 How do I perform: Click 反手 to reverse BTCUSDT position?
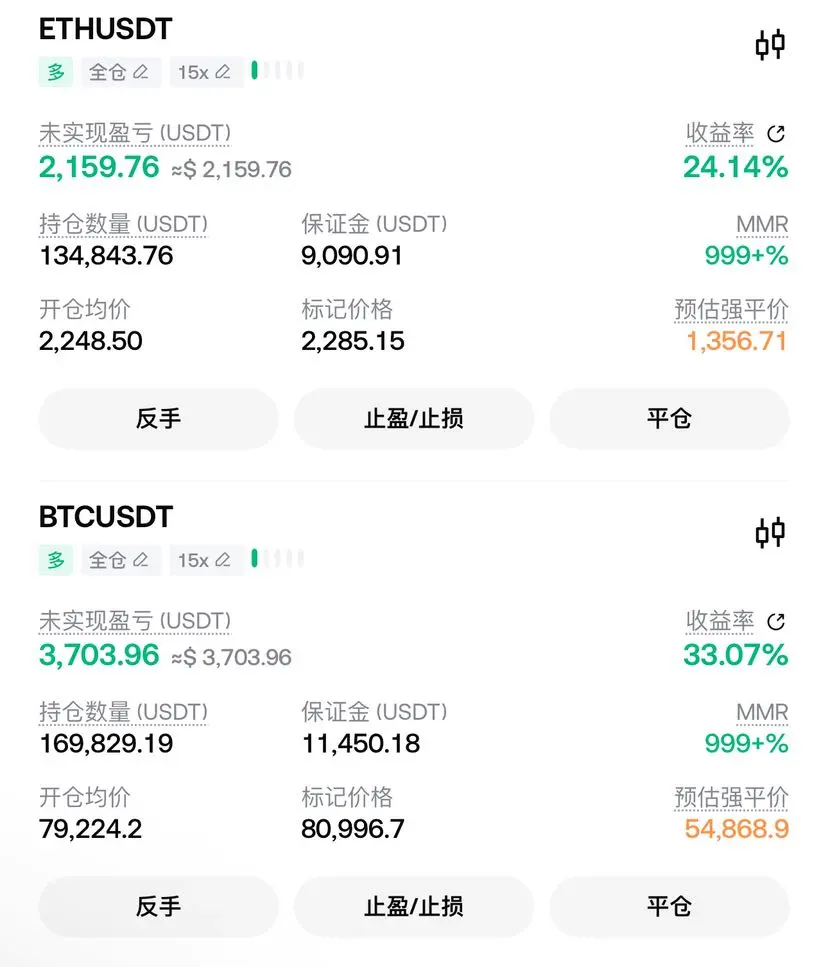point(158,907)
